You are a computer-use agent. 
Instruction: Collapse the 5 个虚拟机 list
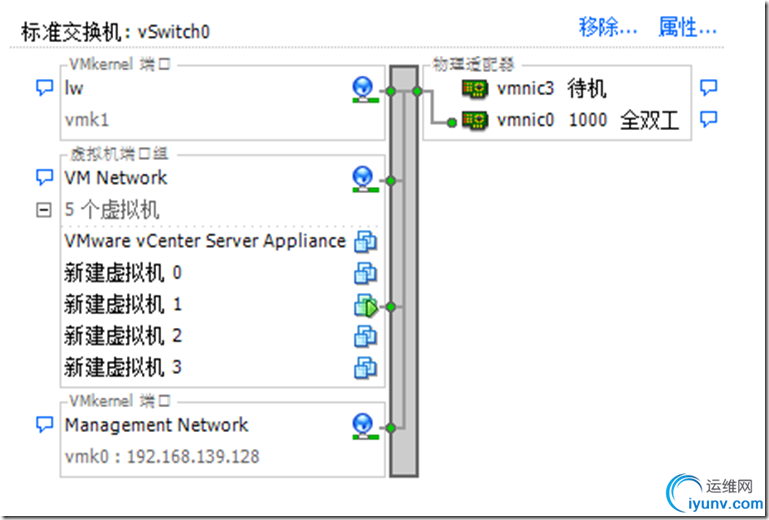44,210
